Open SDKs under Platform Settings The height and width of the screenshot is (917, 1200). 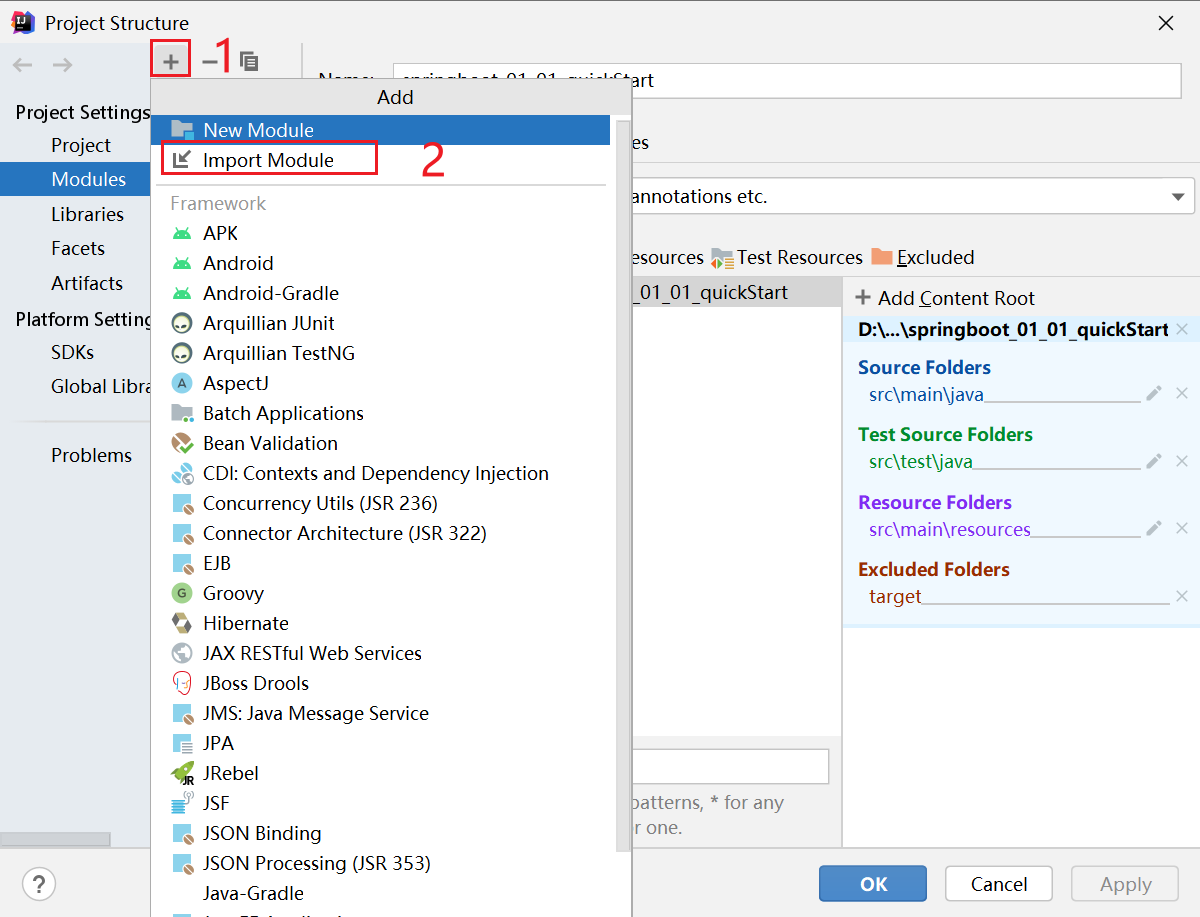click(75, 352)
